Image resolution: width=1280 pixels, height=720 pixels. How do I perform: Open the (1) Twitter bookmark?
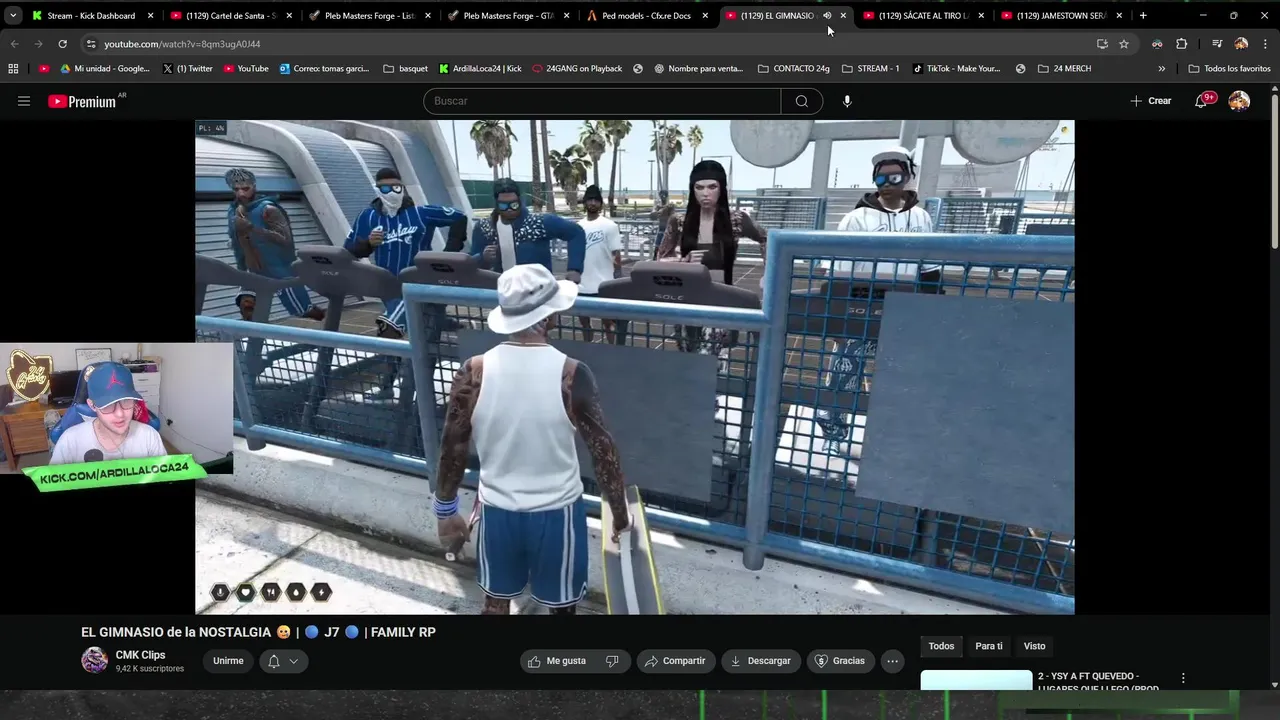pyautogui.click(x=187, y=69)
